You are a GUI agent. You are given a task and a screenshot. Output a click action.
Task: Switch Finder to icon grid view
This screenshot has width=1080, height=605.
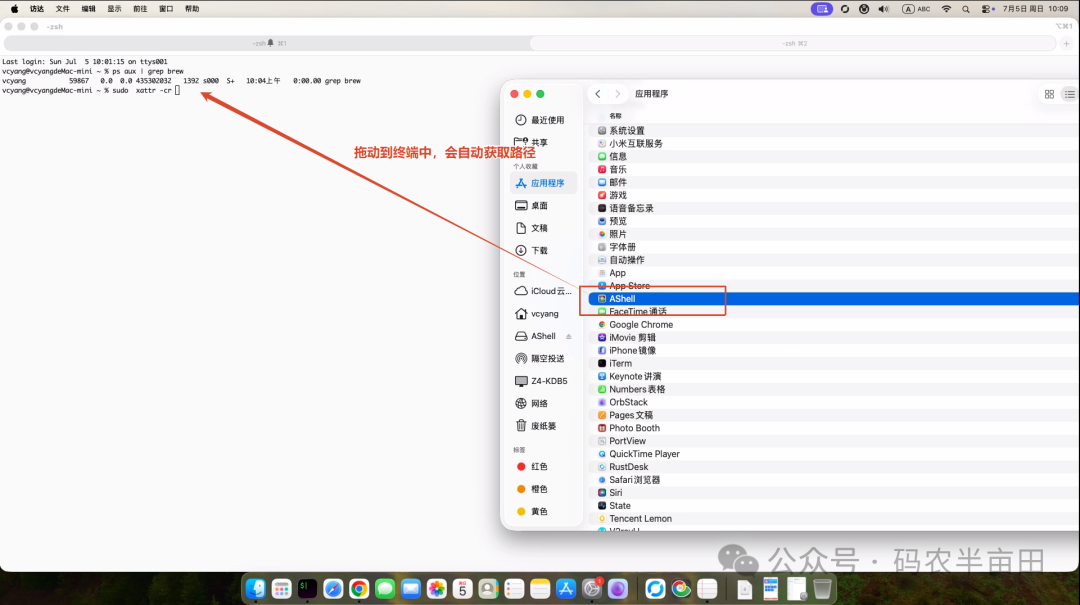point(1049,94)
